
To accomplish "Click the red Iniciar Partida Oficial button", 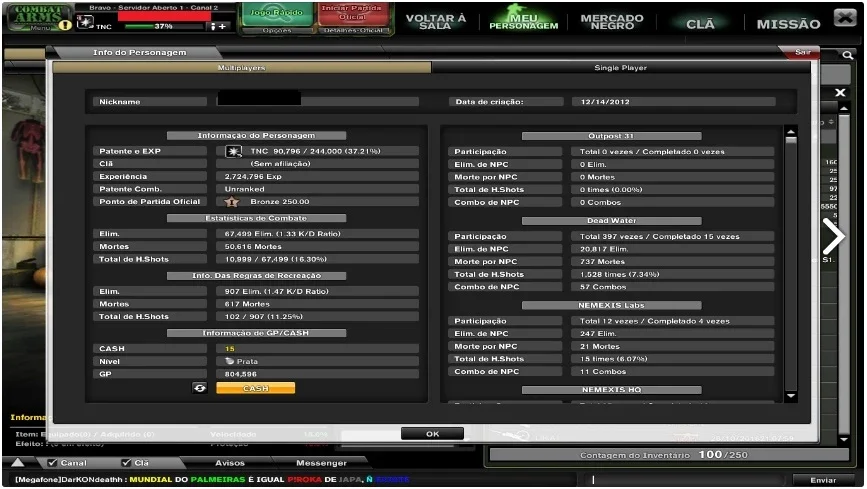I will point(352,13).
